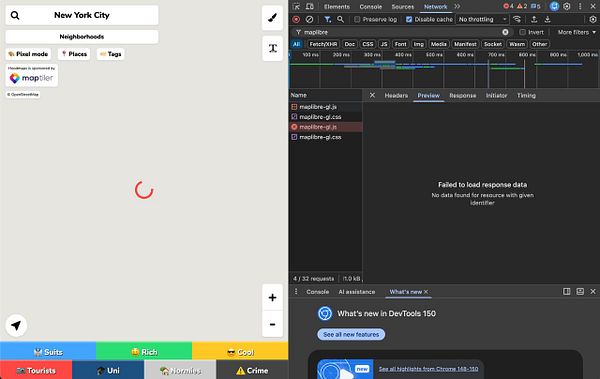Open the Initiator tab of the request

[x=496, y=95]
